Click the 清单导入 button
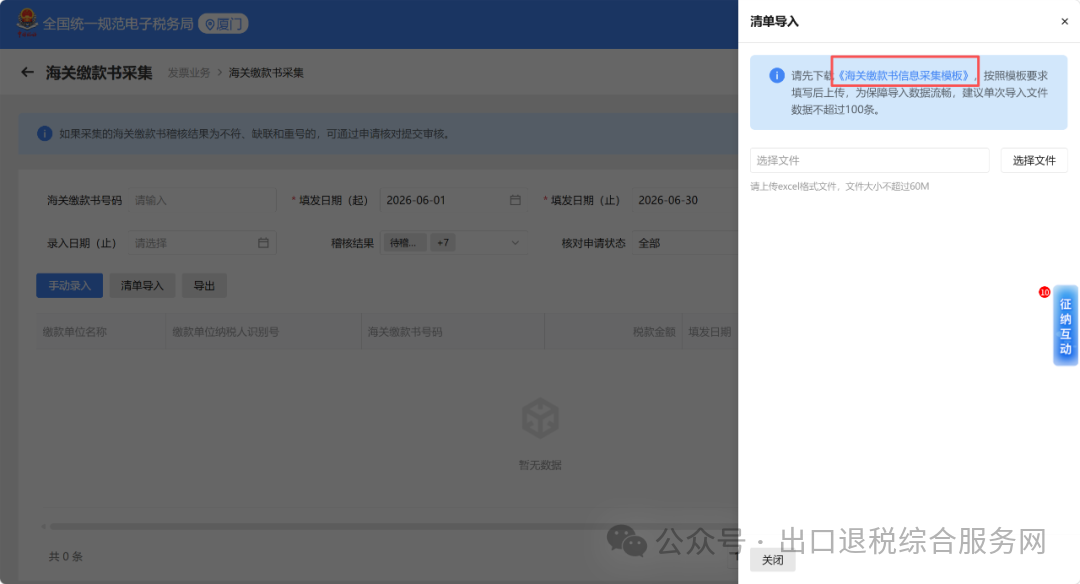The height and width of the screenshot is (584, 1080). pyautogui.click(x=142, y=285)
